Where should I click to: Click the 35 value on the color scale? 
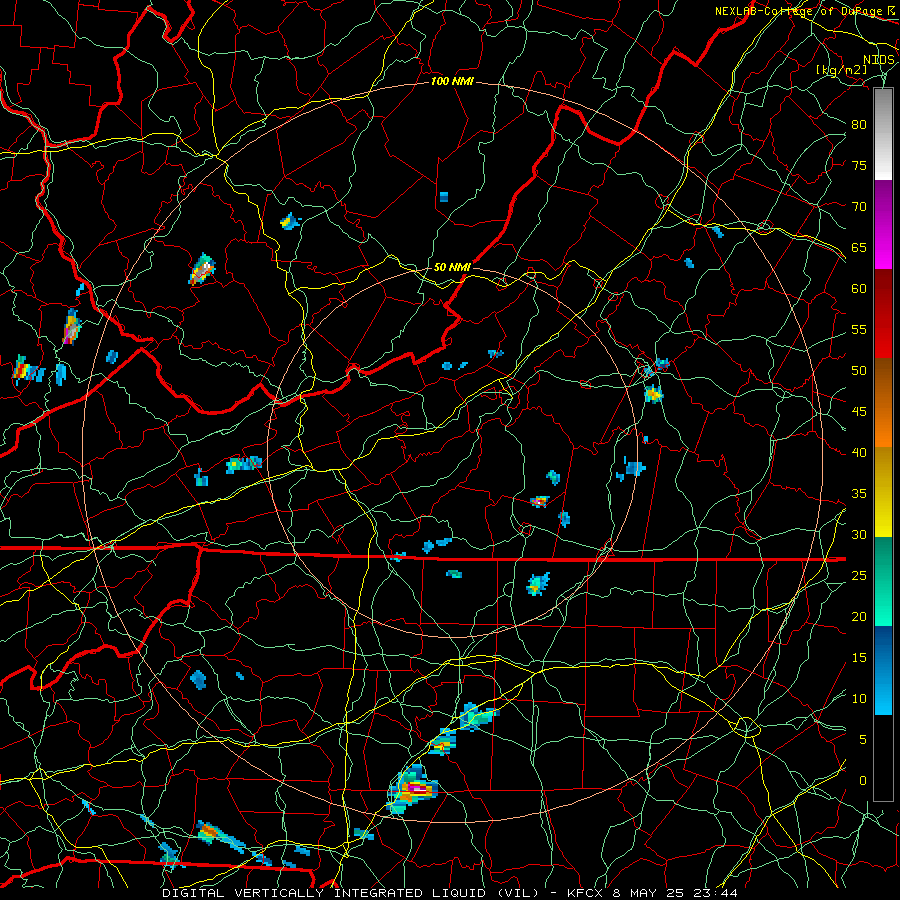pyautogui.click(x=859, y=494)
